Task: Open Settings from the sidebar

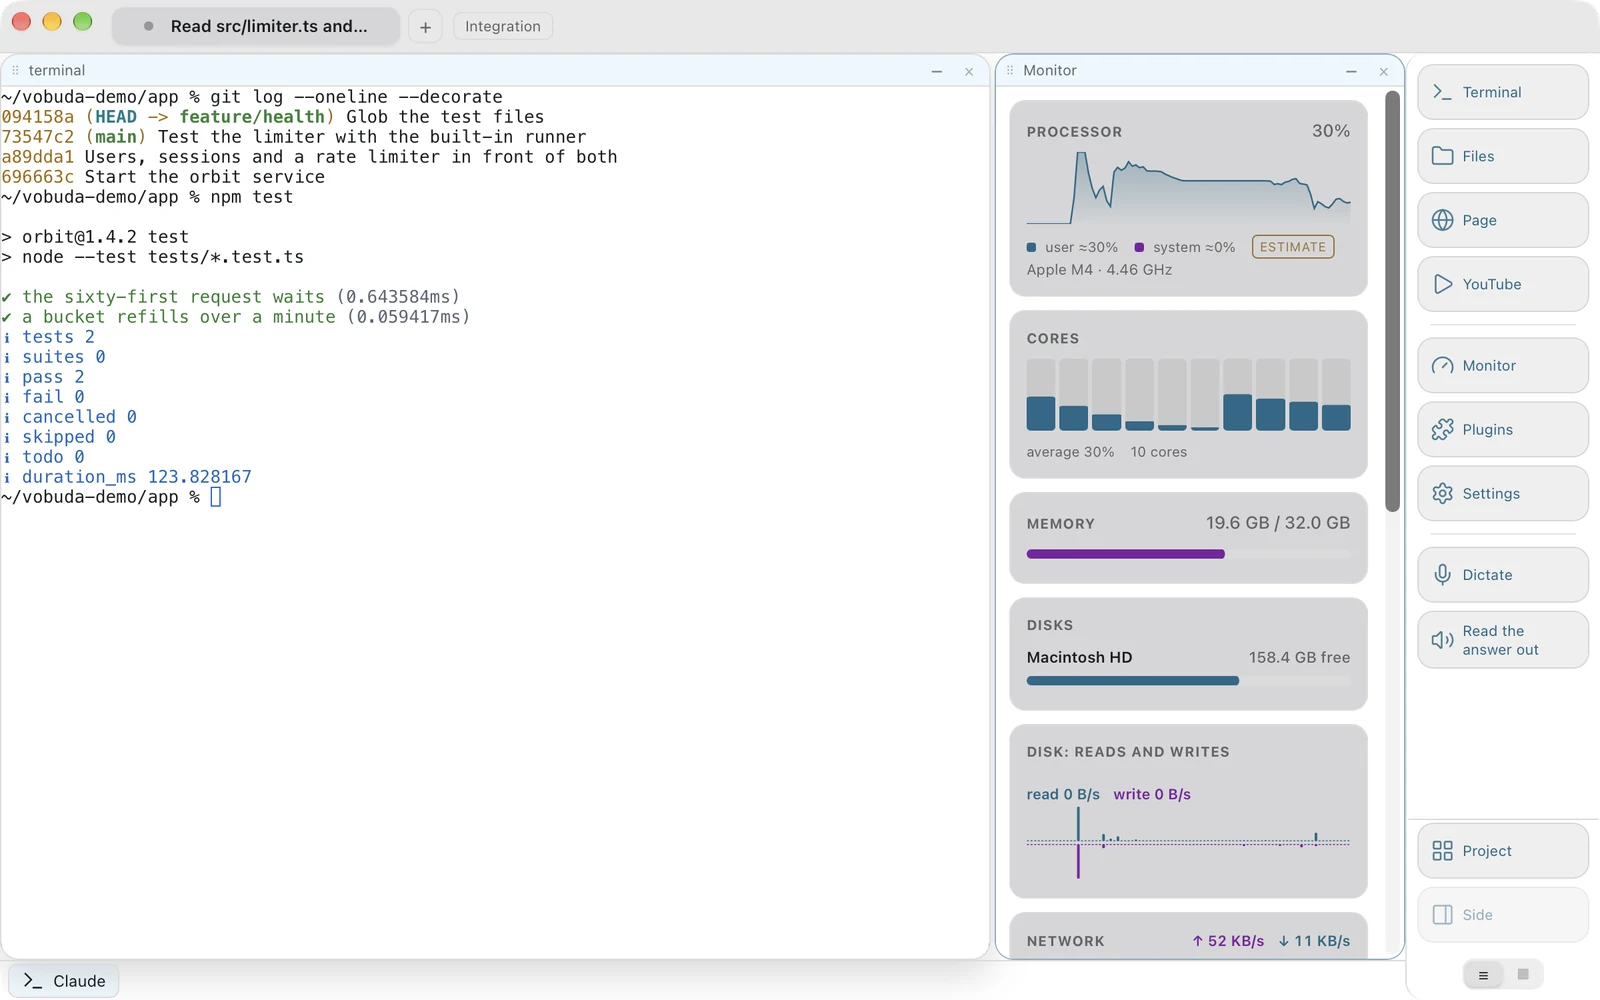Action: click(1502, 493)
